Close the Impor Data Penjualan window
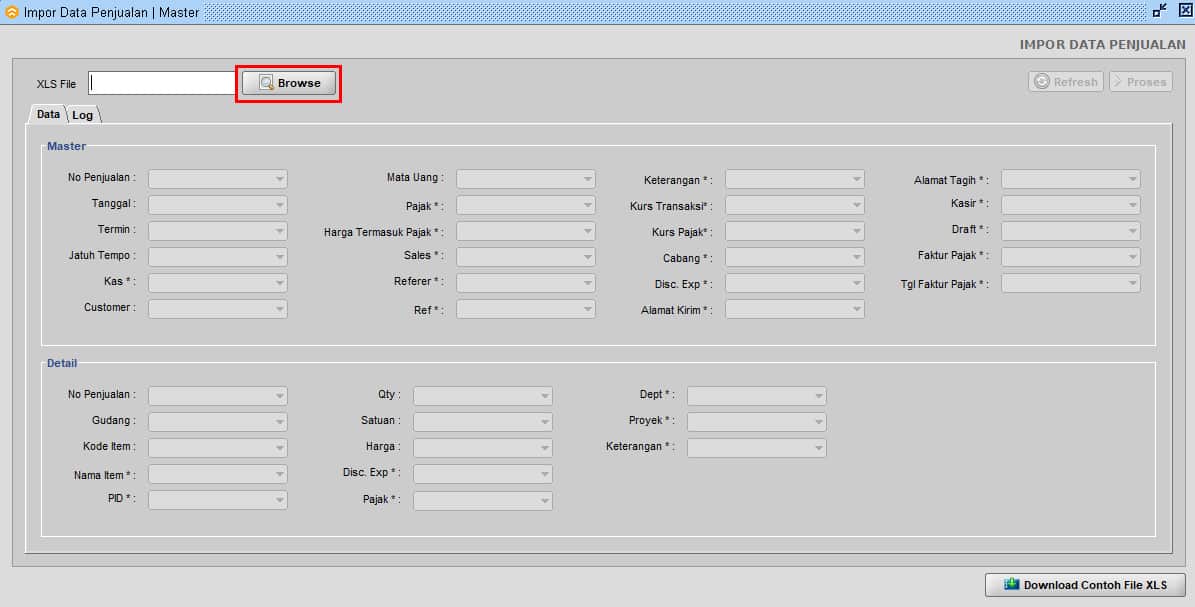Viewport: 1195px width, 607px height. (x=1185, y=11)
